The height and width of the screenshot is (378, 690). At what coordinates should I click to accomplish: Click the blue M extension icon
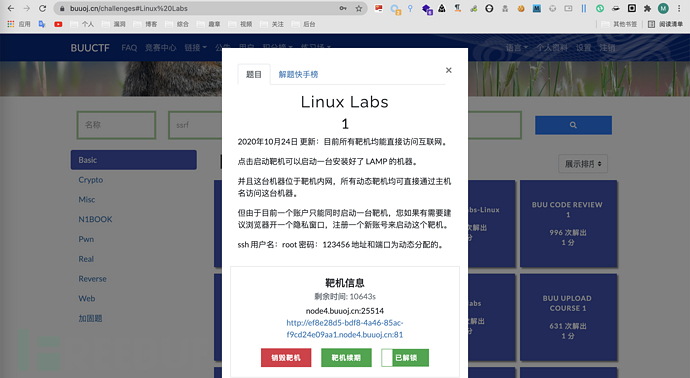pos(537,8)
